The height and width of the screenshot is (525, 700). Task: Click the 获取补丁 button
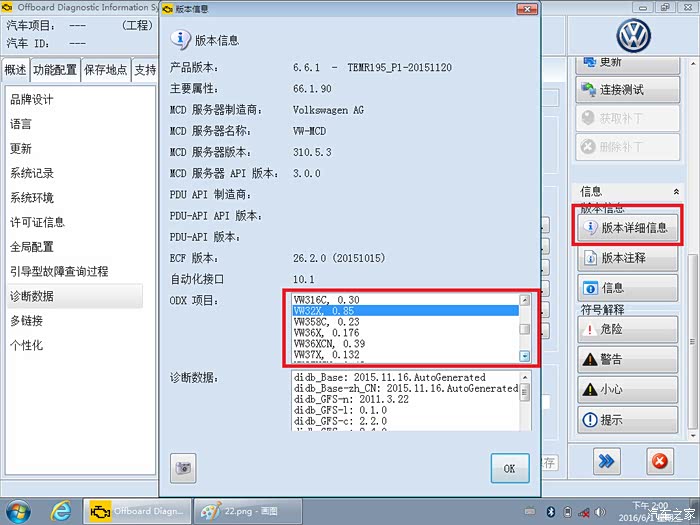(x=628, y=118)
